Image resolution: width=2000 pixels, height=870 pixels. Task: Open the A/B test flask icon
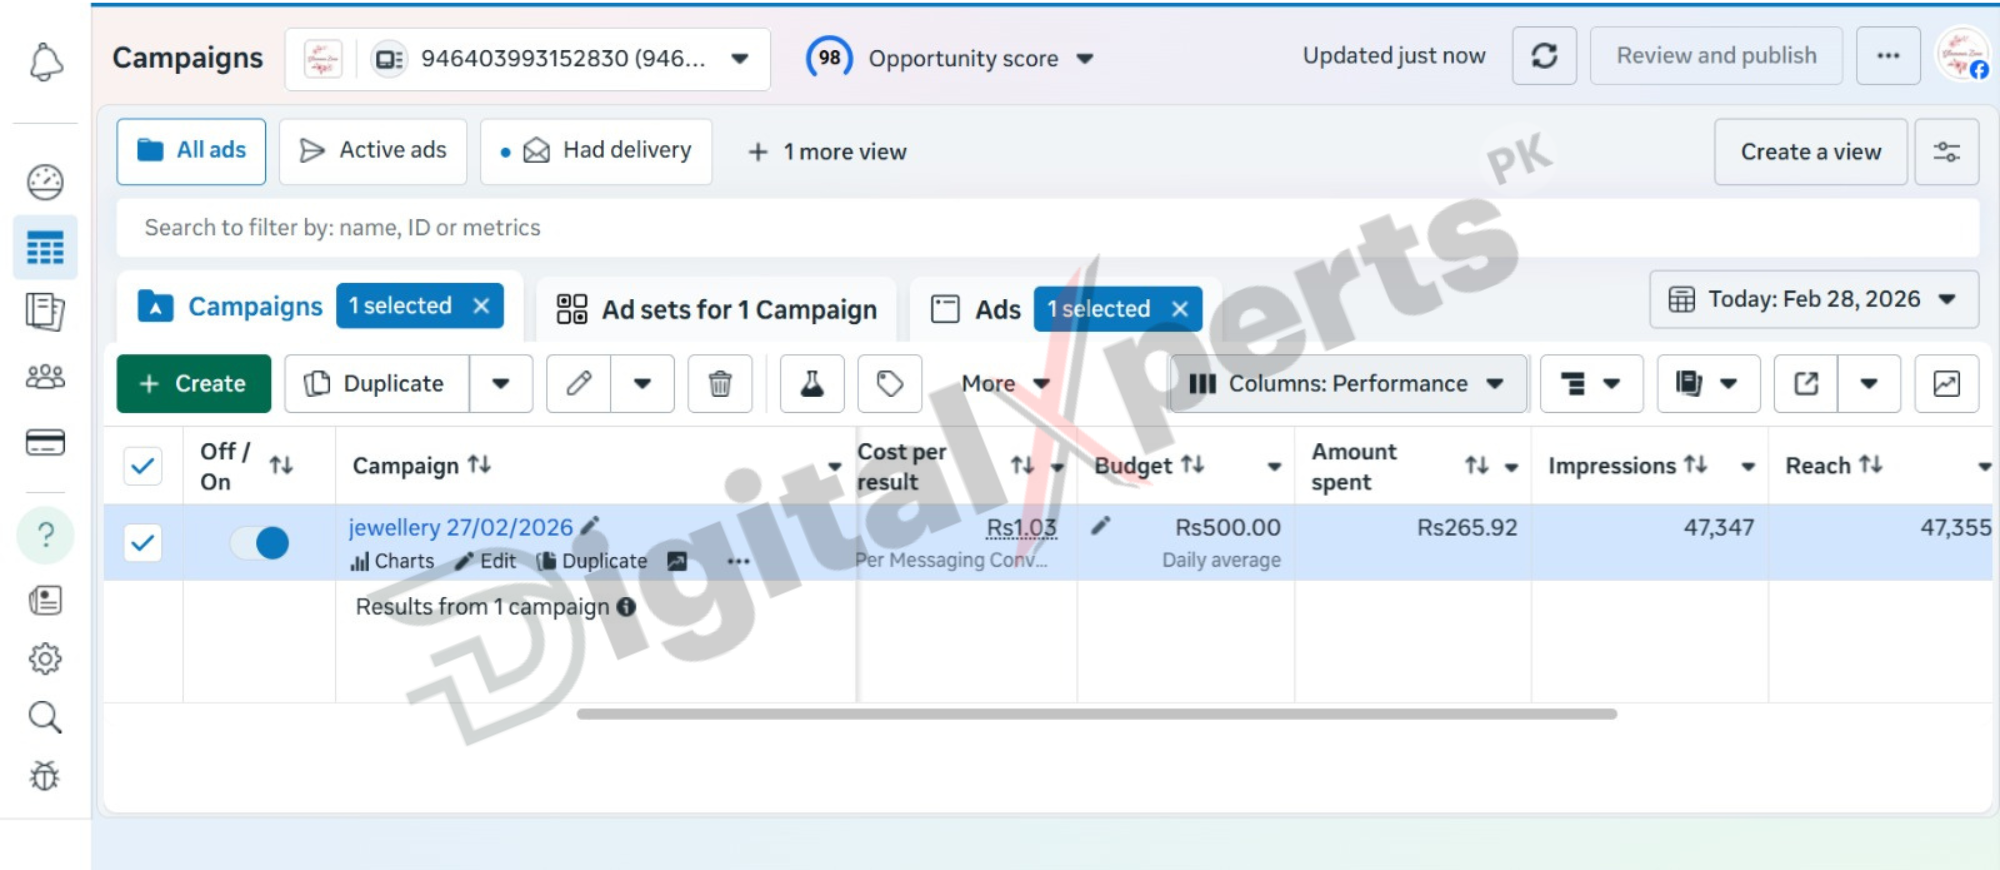812,384
